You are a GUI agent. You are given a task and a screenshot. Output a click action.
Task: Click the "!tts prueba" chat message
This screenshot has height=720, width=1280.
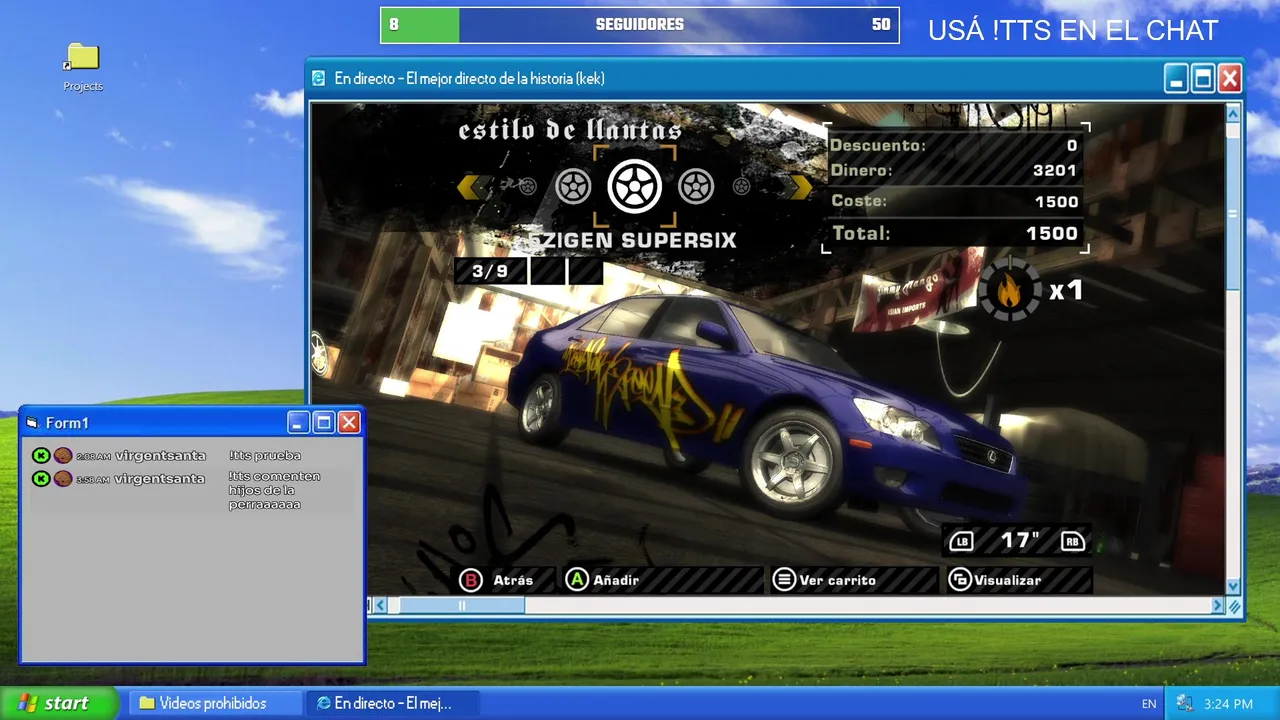[x=264, y=456]
